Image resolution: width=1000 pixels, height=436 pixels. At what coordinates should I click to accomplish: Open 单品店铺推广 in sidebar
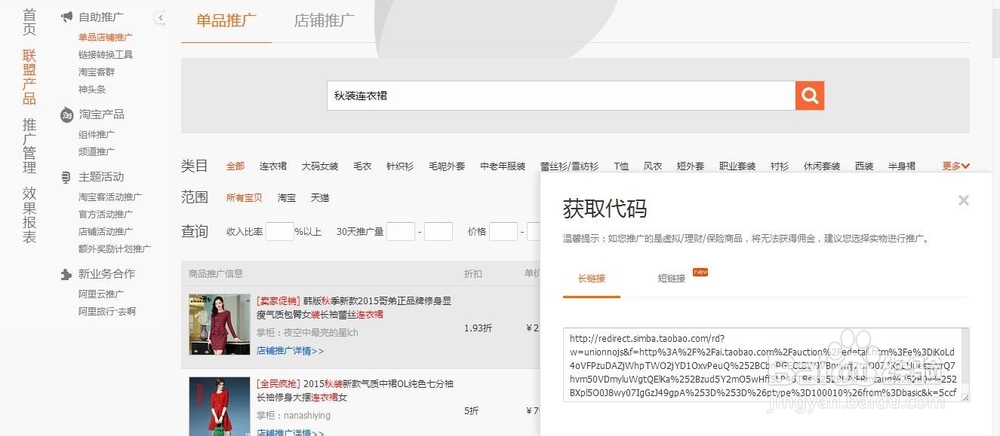105,38
